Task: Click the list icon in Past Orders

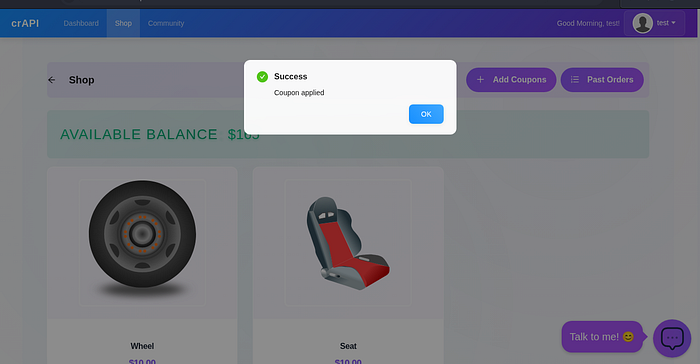Action: coord(575,79)
